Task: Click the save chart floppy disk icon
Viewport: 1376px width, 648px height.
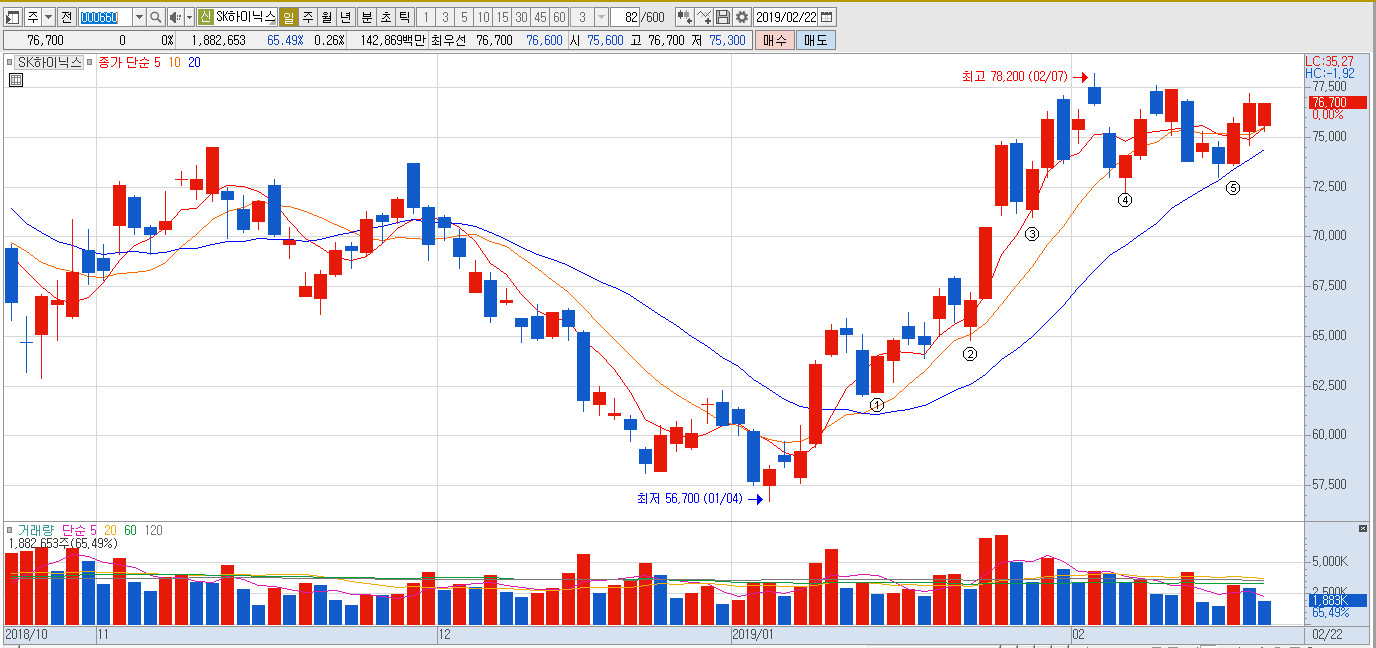Action: 723,17
